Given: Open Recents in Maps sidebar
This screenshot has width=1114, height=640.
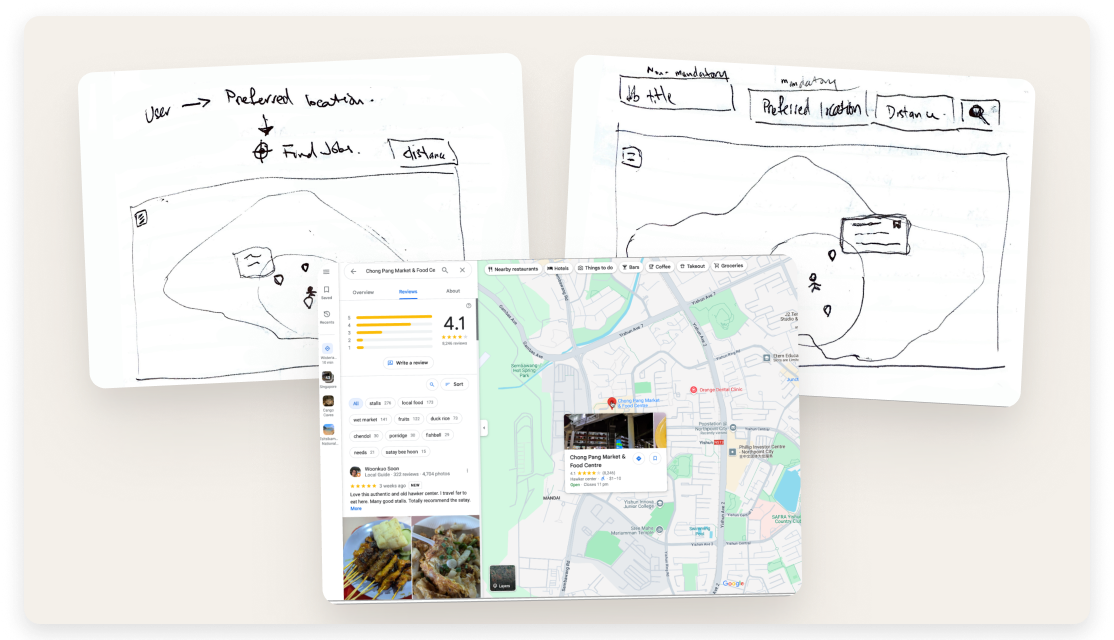Looking at the screenshot, I should (x=327, y=317).
